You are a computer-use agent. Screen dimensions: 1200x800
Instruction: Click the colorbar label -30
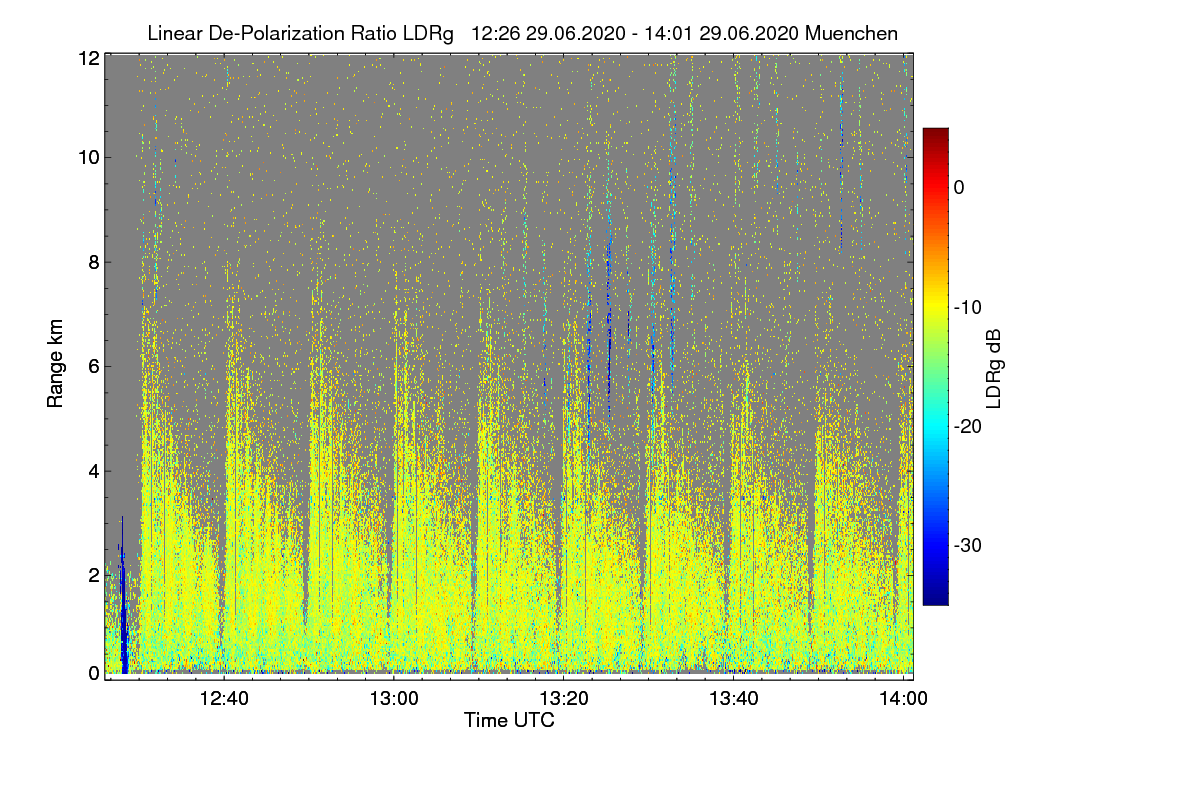968,546
